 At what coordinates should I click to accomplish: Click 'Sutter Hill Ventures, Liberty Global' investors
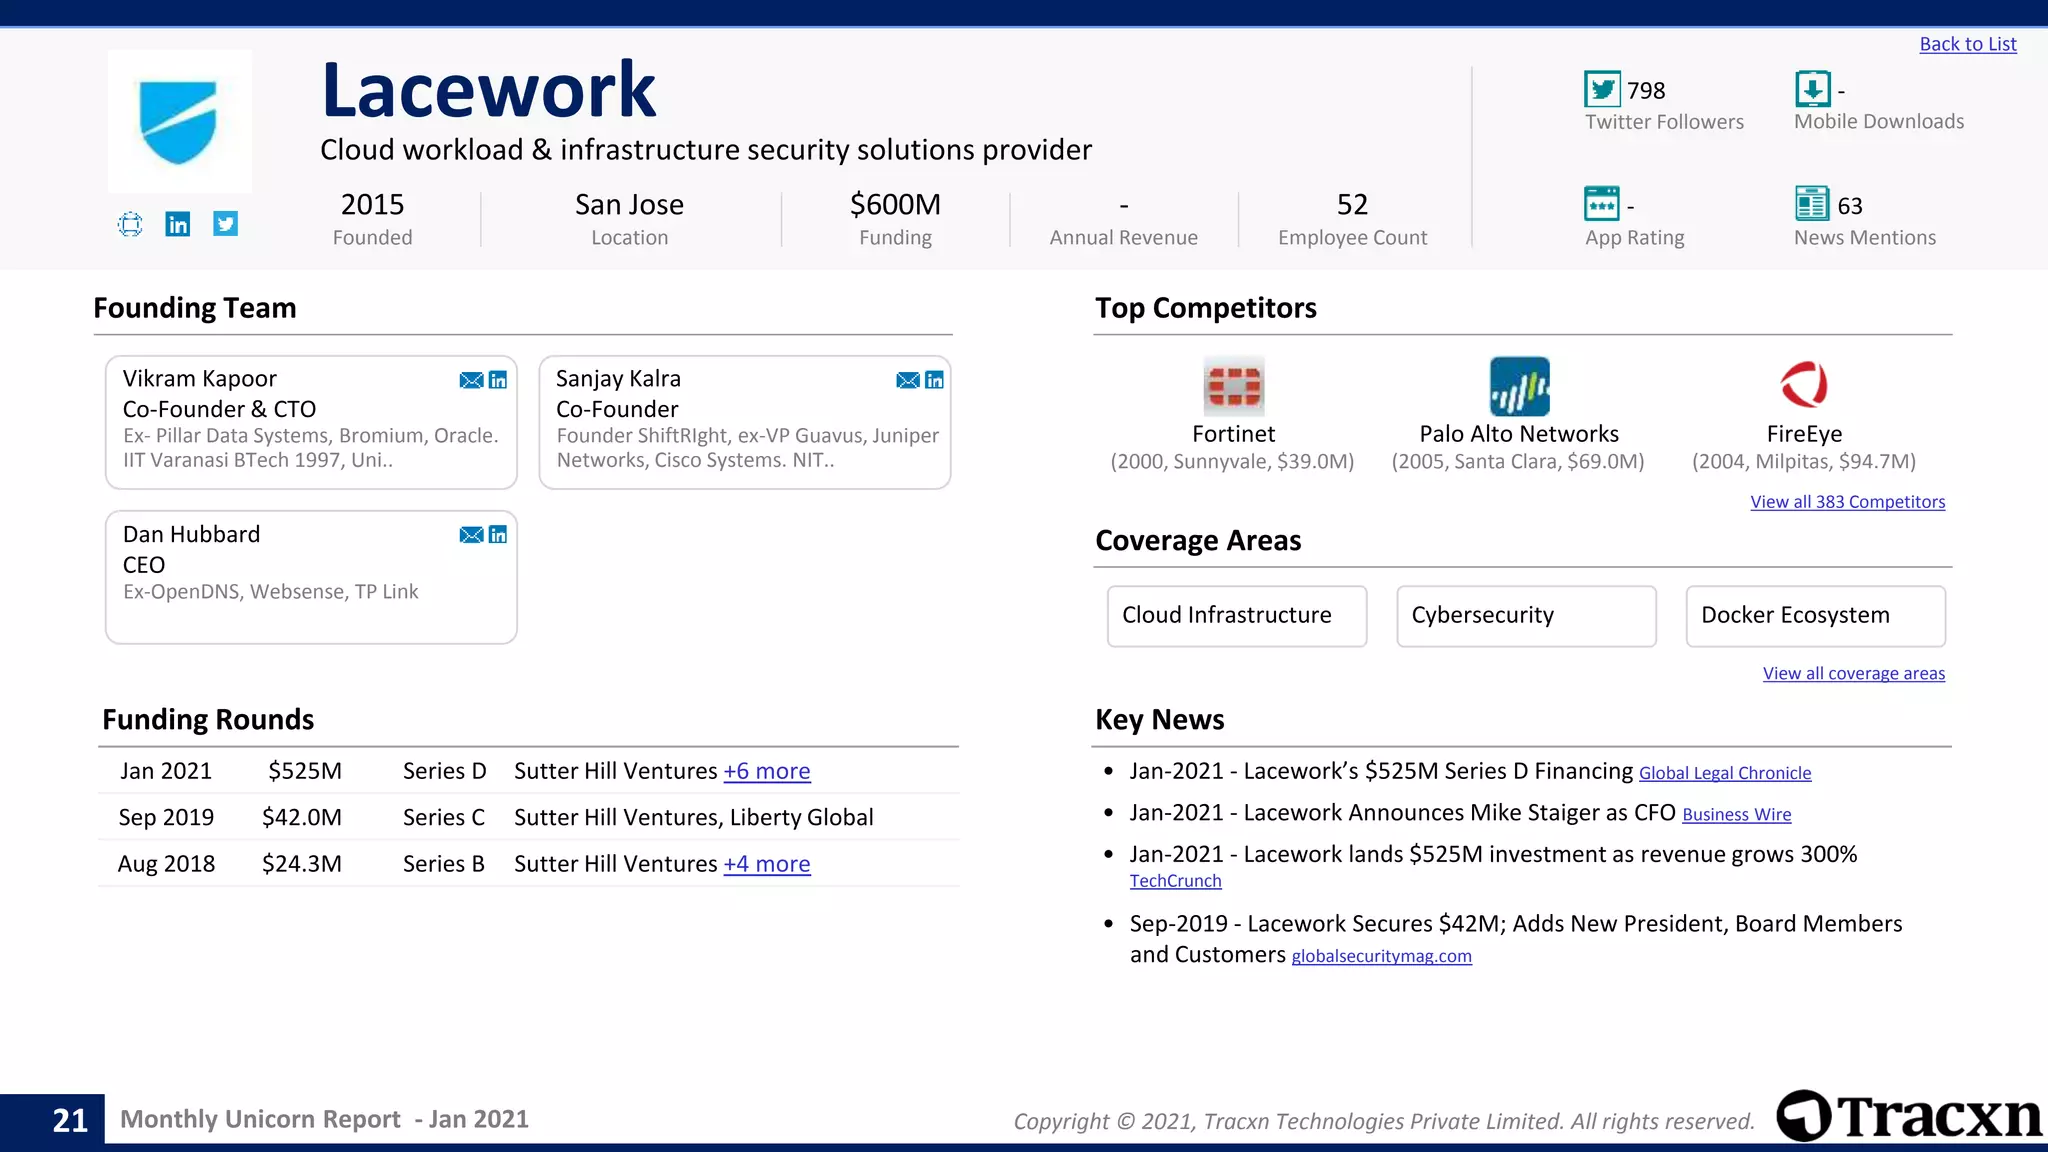[x=694, y=817]
